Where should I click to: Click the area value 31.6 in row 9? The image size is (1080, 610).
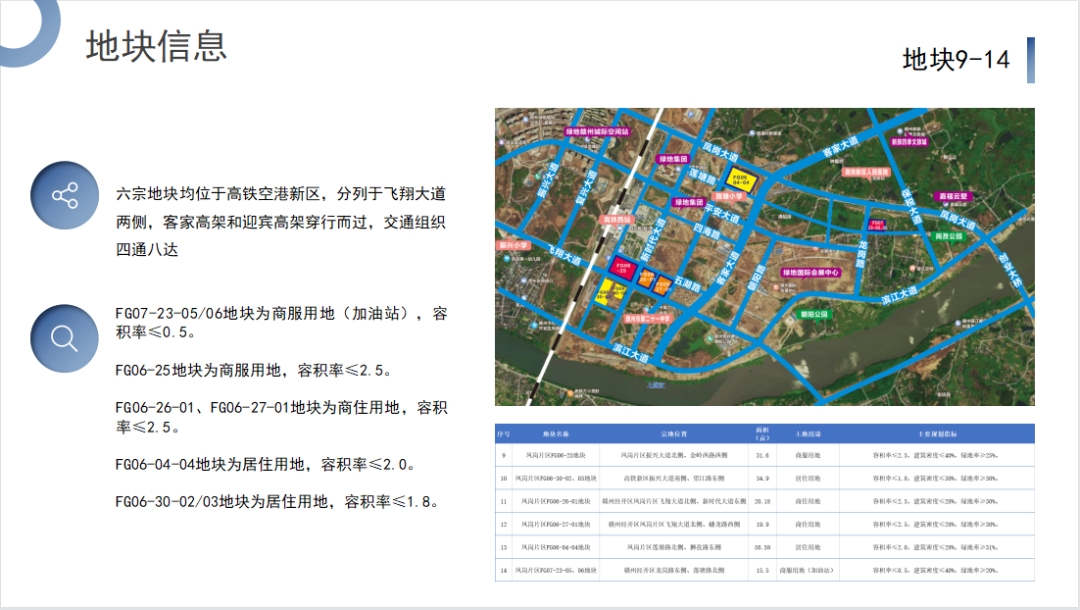(x=762, y=455)
